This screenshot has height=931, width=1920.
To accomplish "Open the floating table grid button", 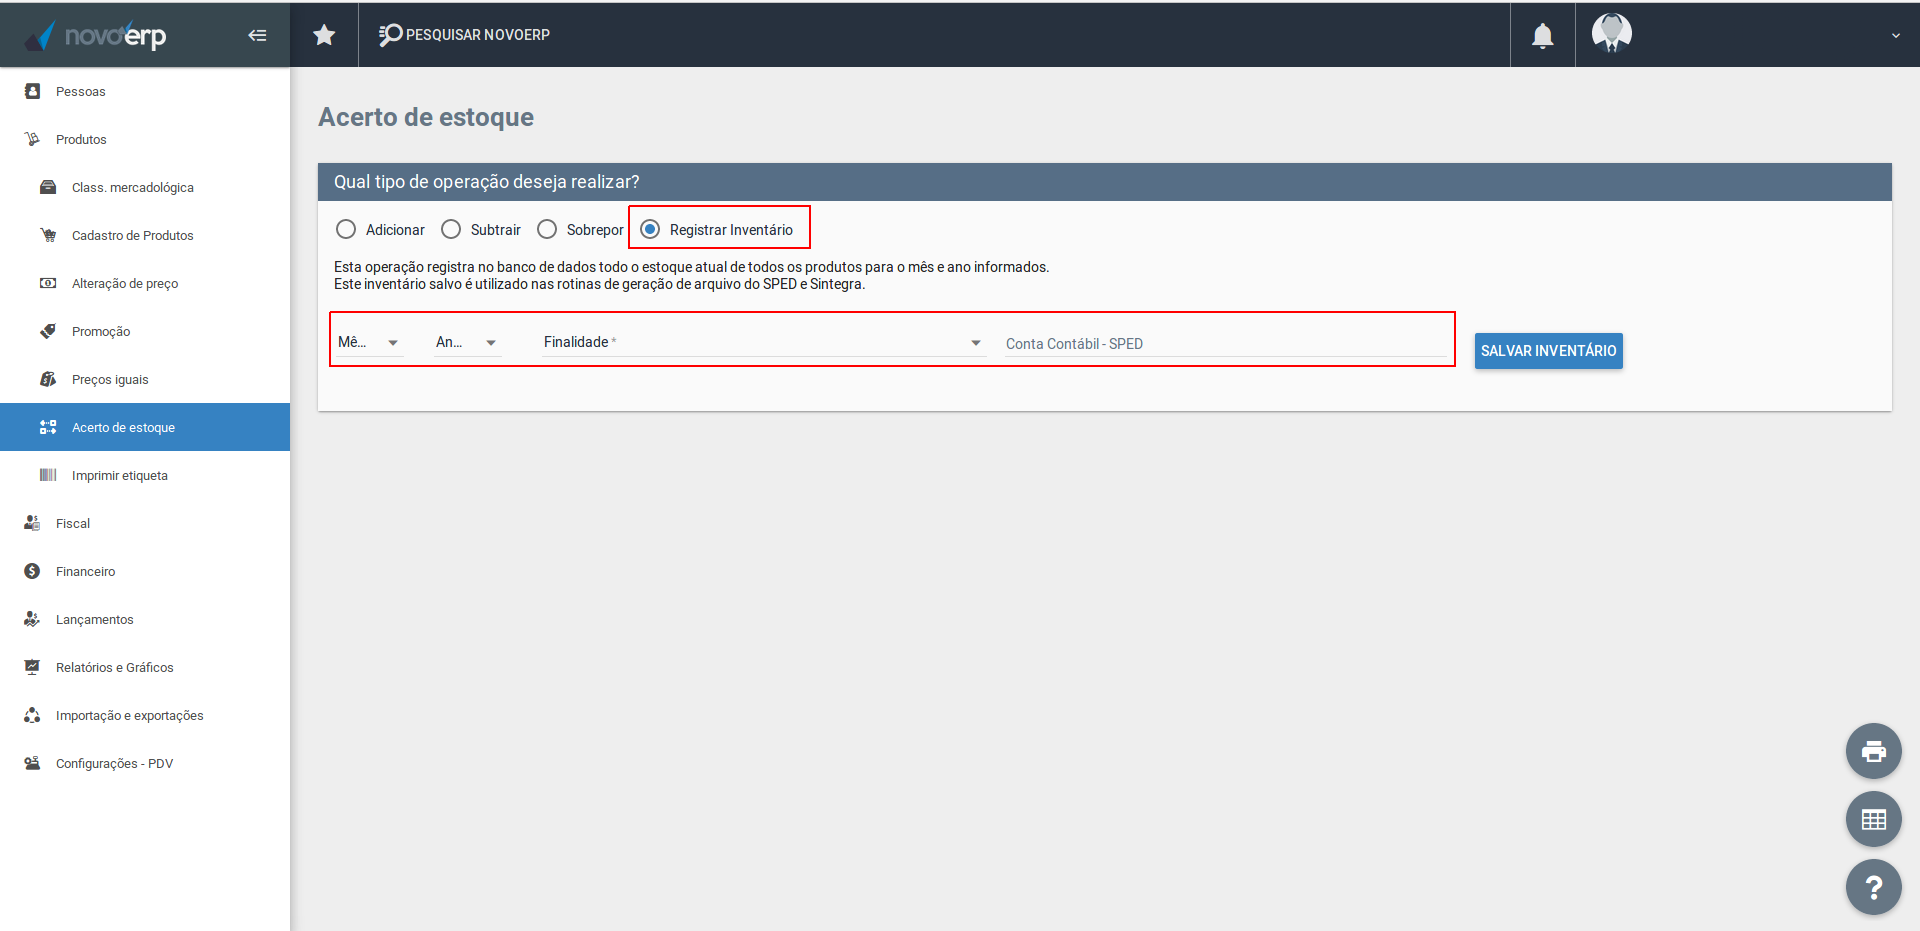I will coord(1873,819).
